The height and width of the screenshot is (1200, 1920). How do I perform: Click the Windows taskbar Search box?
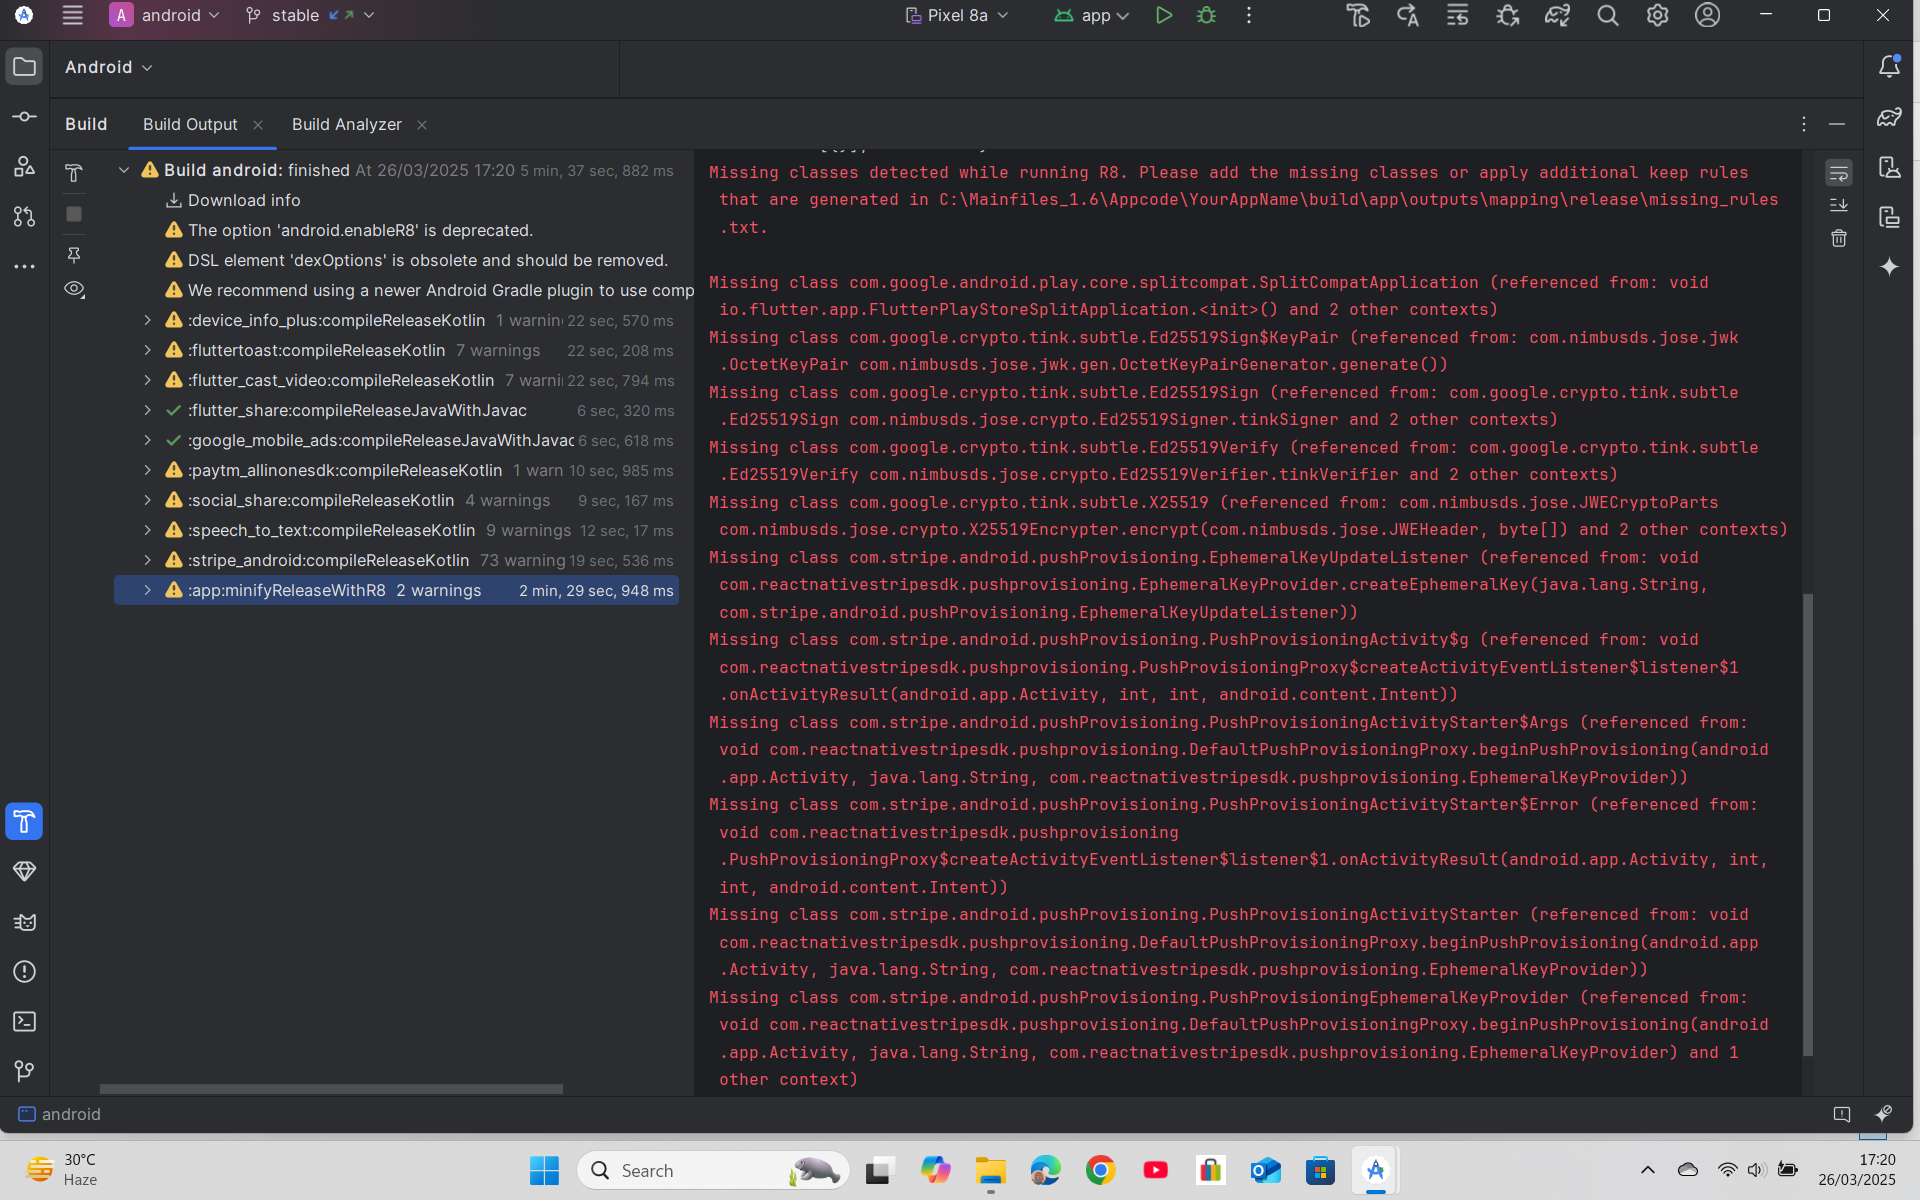(713, 1170)
